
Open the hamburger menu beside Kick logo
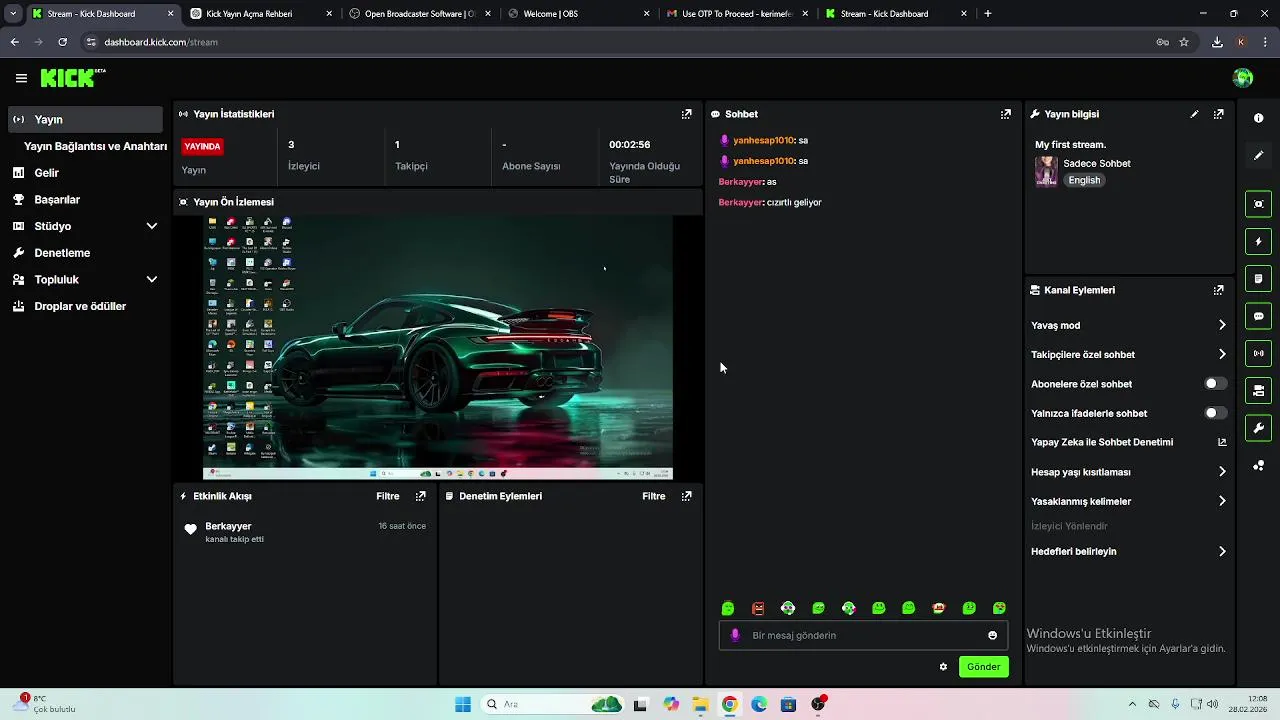tap(21, 78)
